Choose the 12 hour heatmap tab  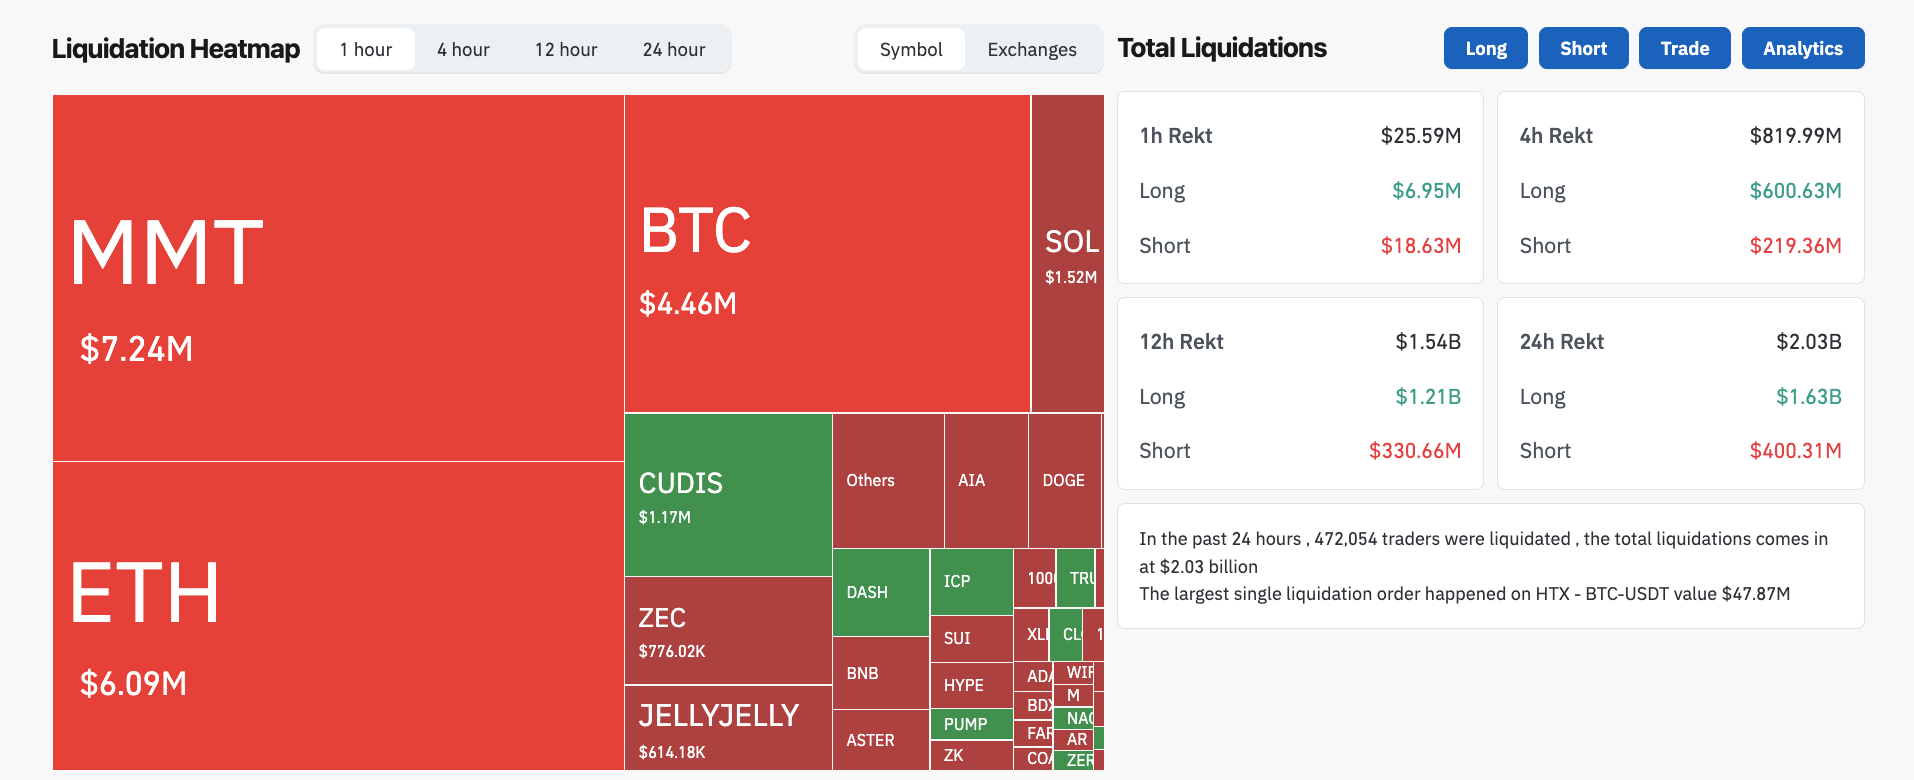coord(566,50)
